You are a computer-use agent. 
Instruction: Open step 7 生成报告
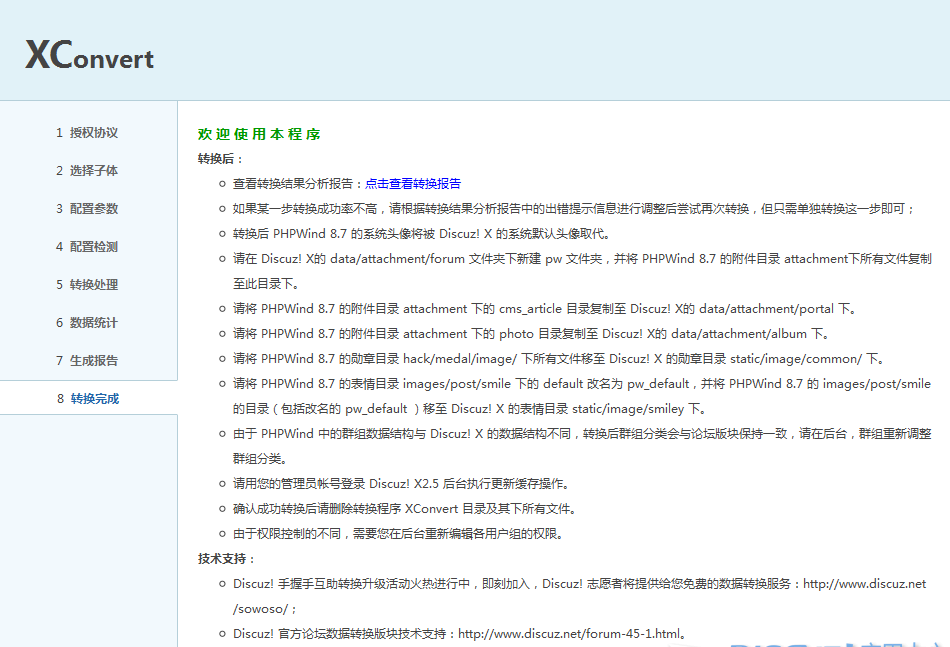tap(87, 360)
